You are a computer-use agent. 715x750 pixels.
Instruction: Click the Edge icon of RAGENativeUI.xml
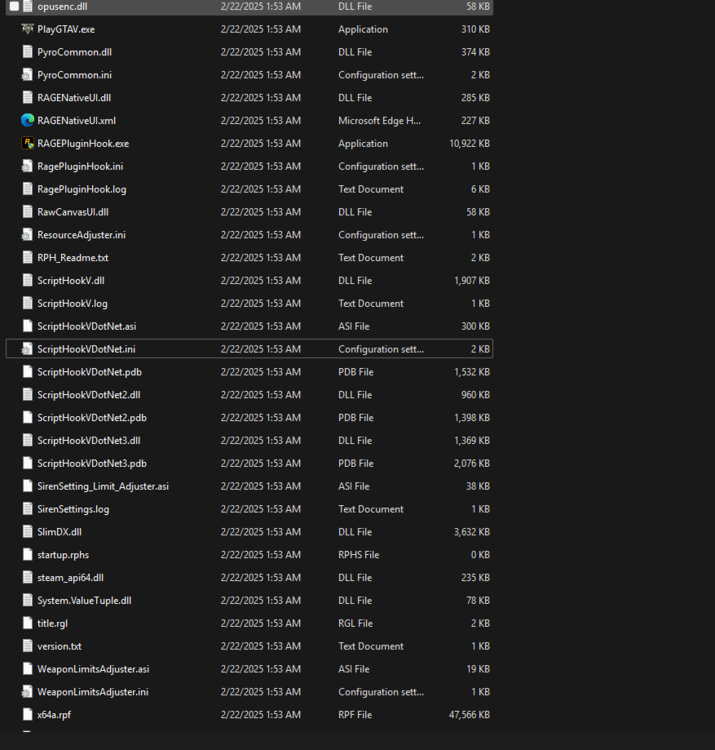click(28, 120)
